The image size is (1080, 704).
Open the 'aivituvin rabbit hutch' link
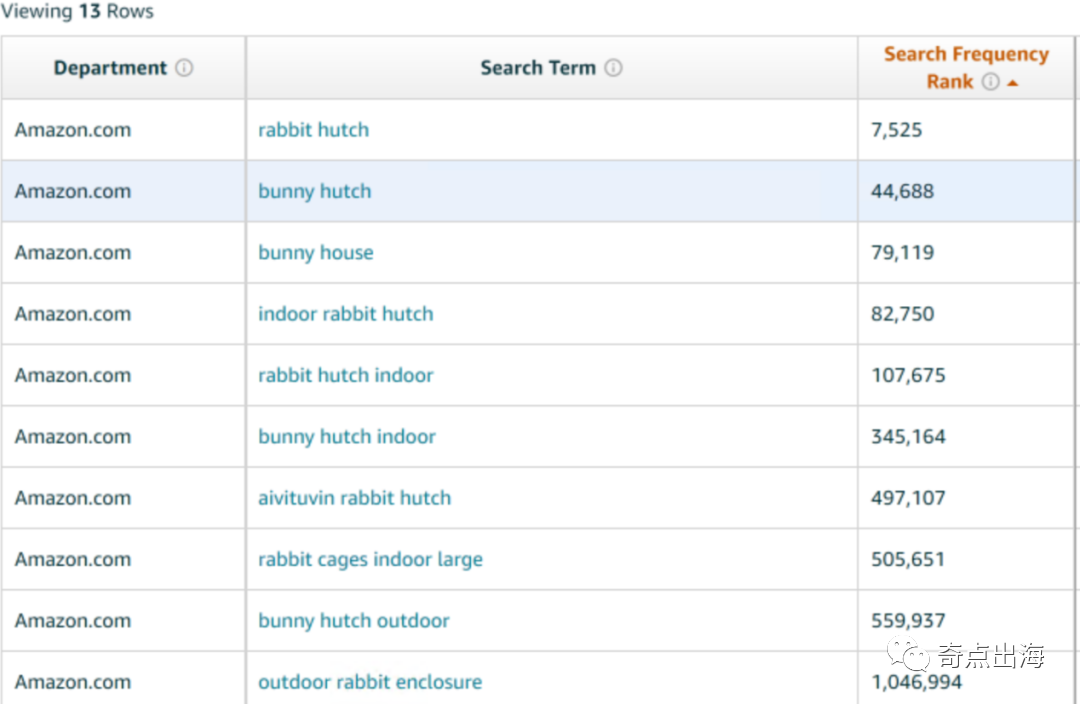(x=354, y=498)
